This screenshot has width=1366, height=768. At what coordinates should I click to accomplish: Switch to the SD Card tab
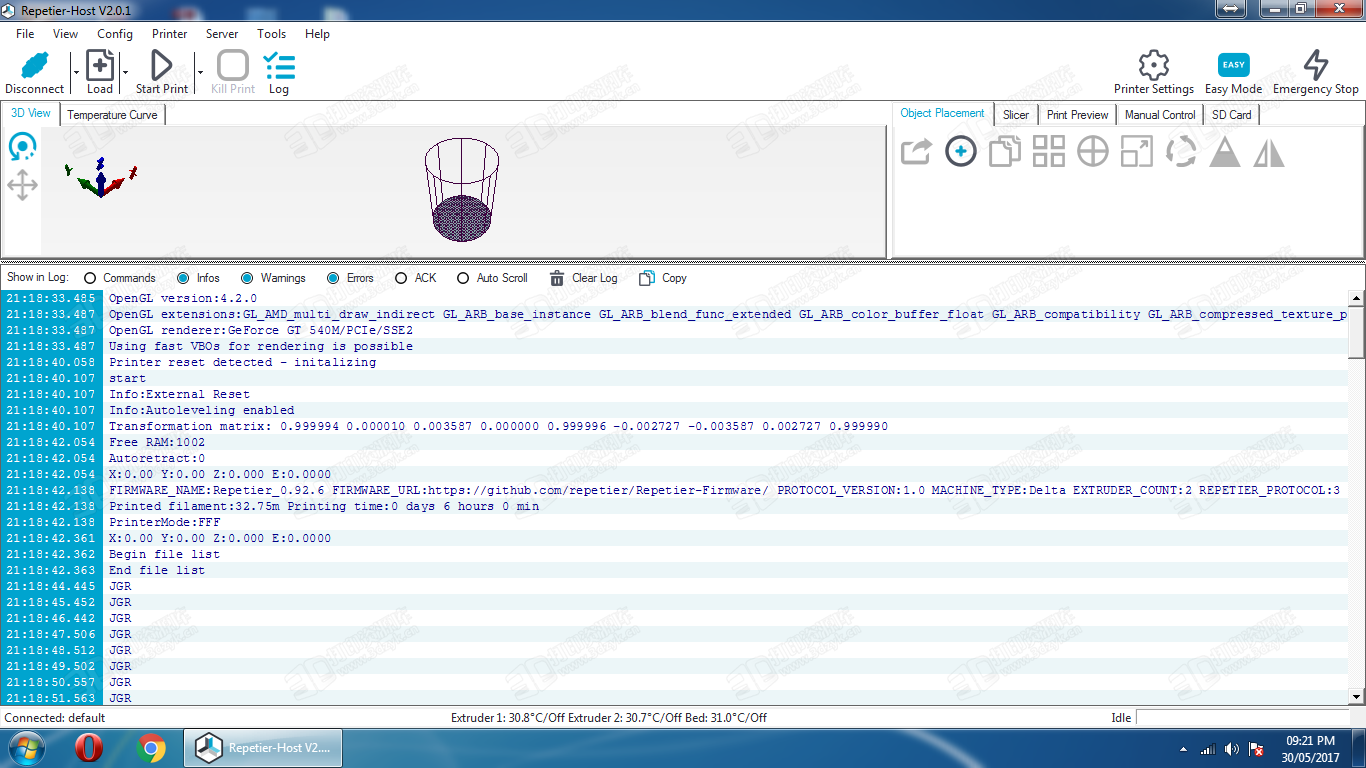tap(1232, 115)
